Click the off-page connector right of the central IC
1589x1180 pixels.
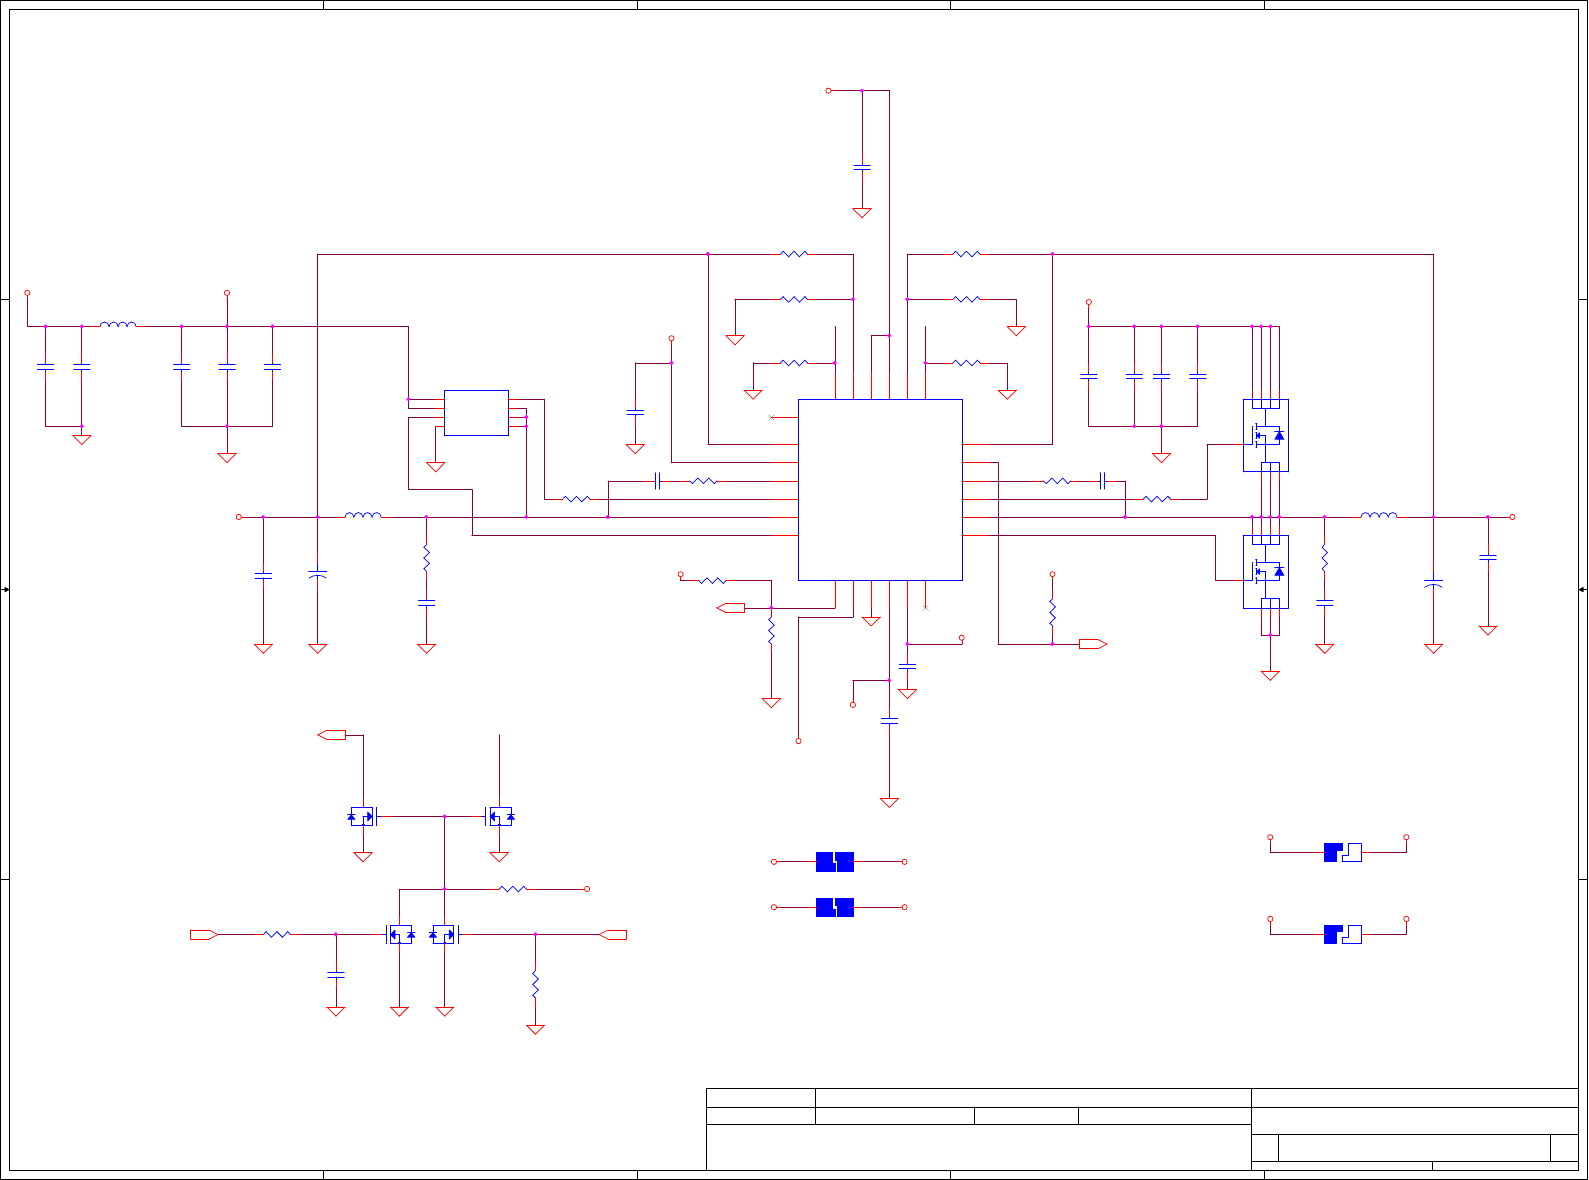1093,644
